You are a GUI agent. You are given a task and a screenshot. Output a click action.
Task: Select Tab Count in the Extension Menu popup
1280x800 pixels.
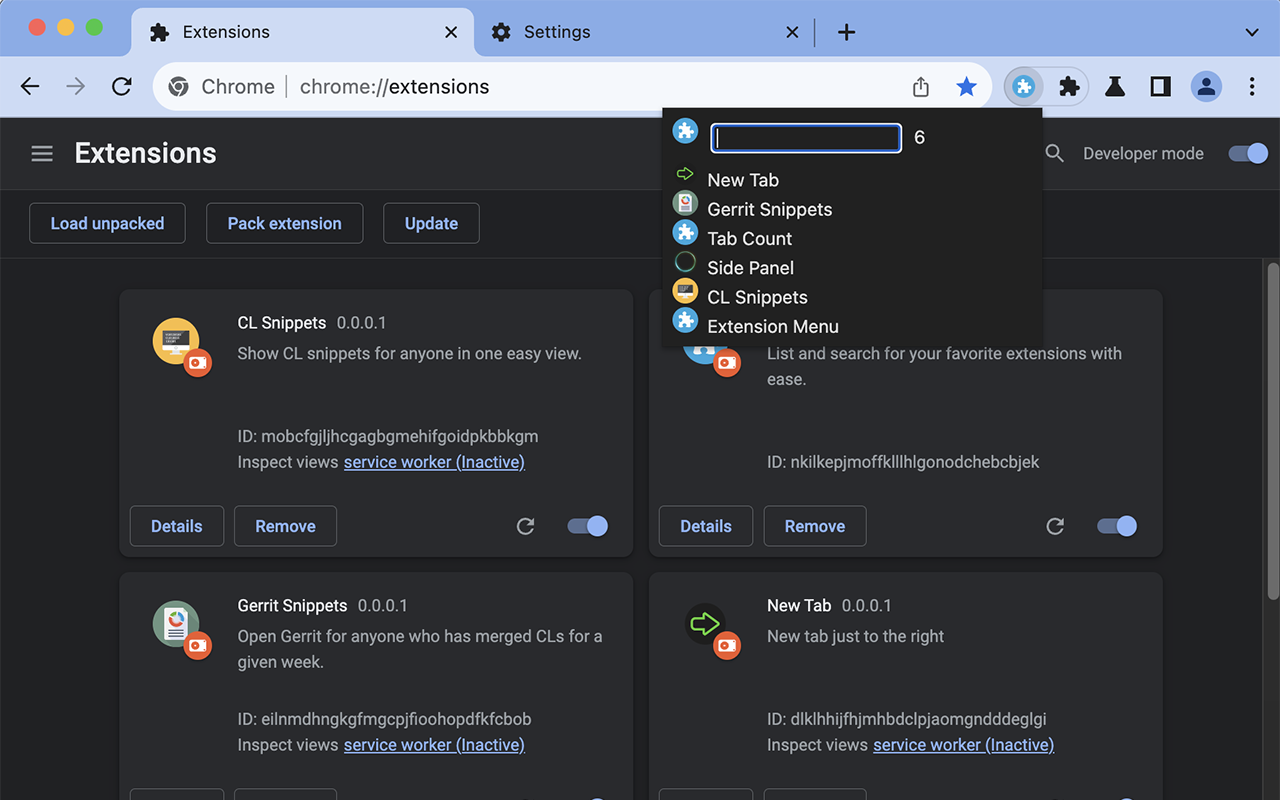(x=749, y=238)
